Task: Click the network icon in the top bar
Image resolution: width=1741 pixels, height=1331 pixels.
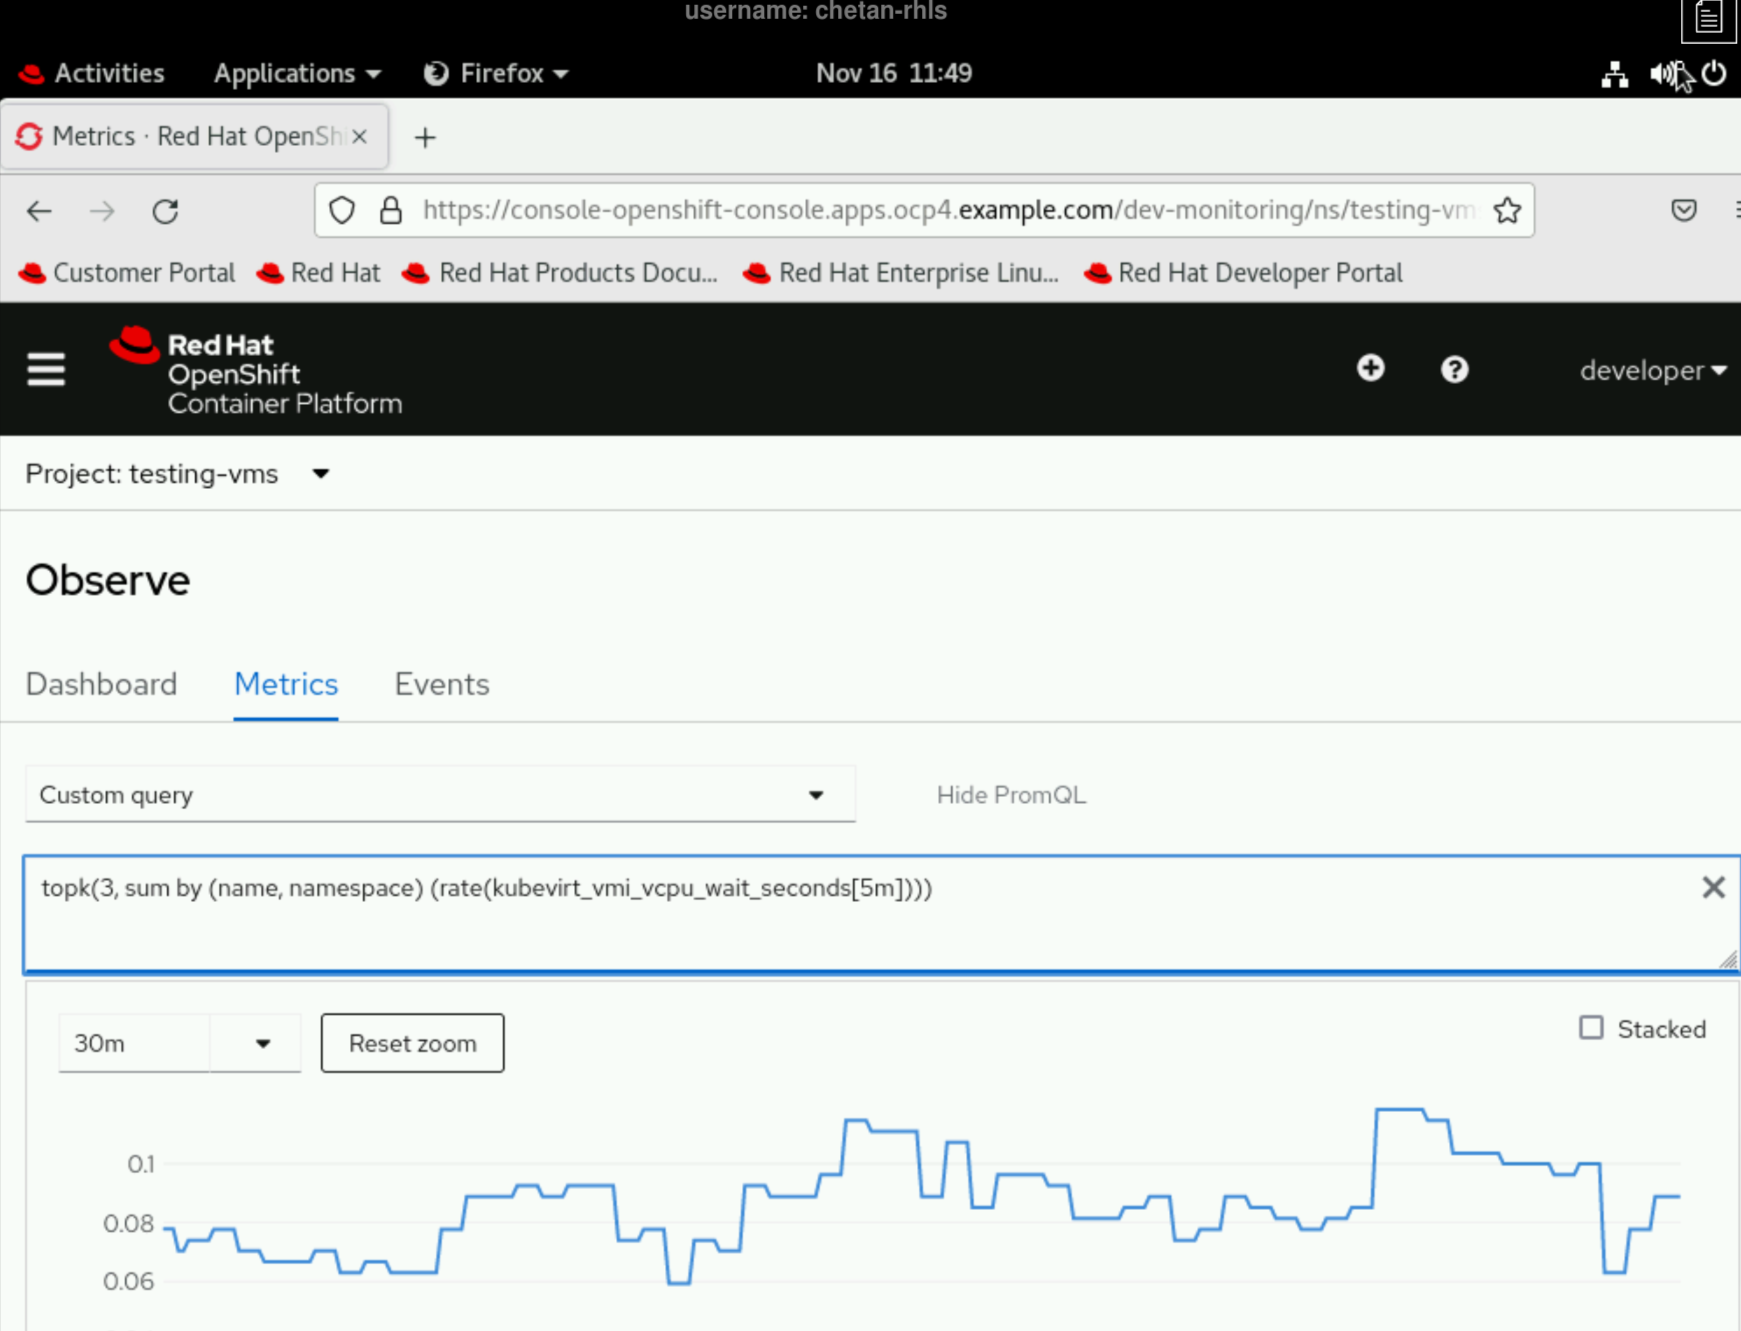Action: coord(1615,73)
